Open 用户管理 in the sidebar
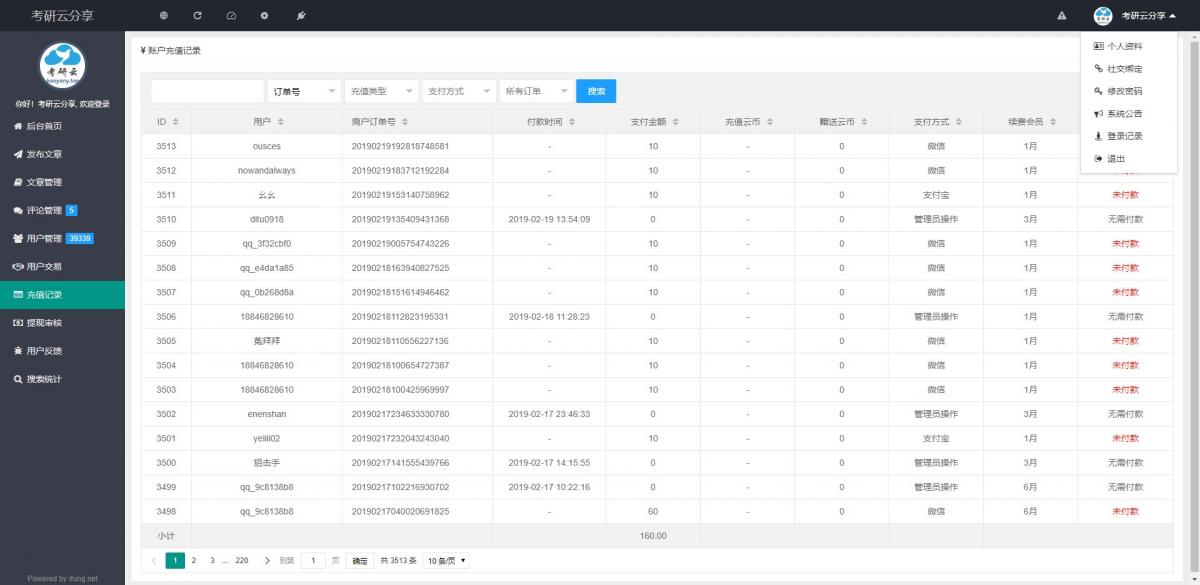The height and width of the screenshot is (585, 1200). (x=62, y=238)
